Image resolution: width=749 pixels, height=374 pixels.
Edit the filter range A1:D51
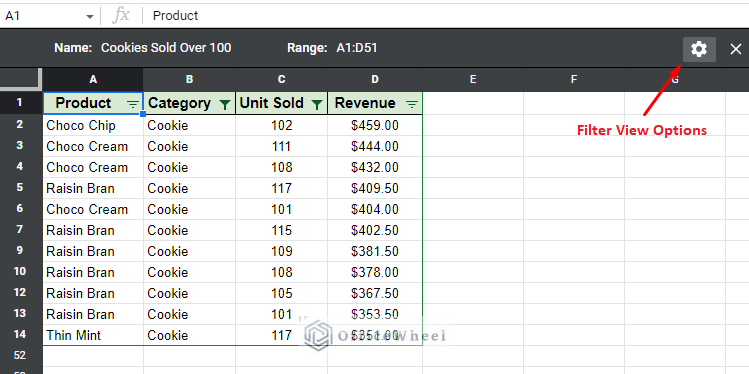pyautogui.click(x=357, y=48)
